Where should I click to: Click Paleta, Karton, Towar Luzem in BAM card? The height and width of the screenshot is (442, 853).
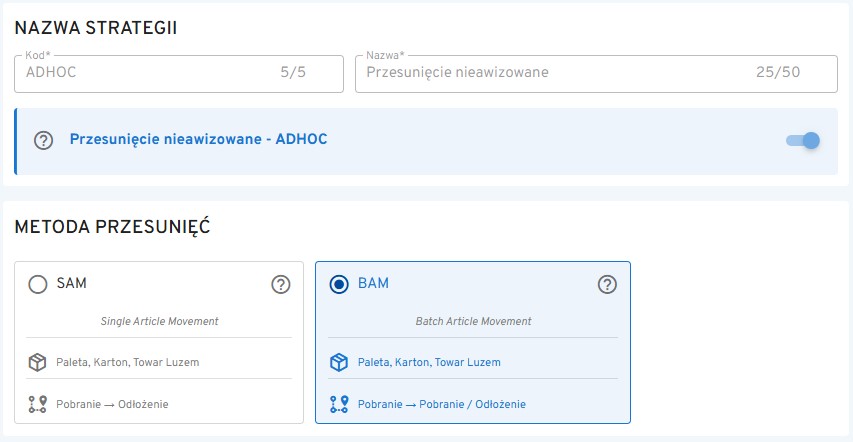coord(429,362)
